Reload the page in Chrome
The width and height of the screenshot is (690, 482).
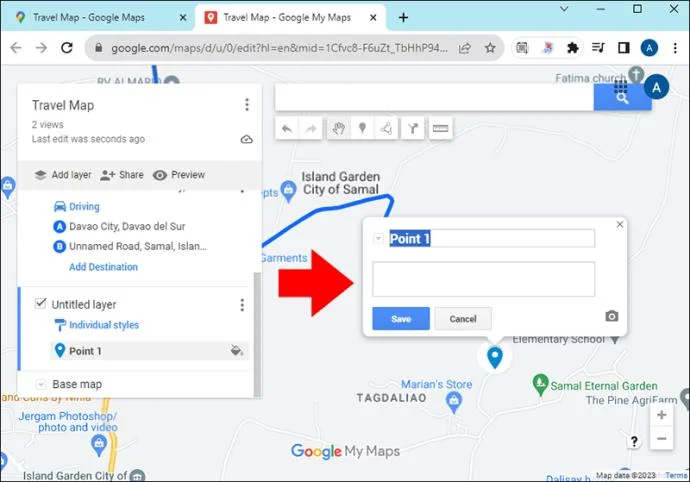click(67, 48)
